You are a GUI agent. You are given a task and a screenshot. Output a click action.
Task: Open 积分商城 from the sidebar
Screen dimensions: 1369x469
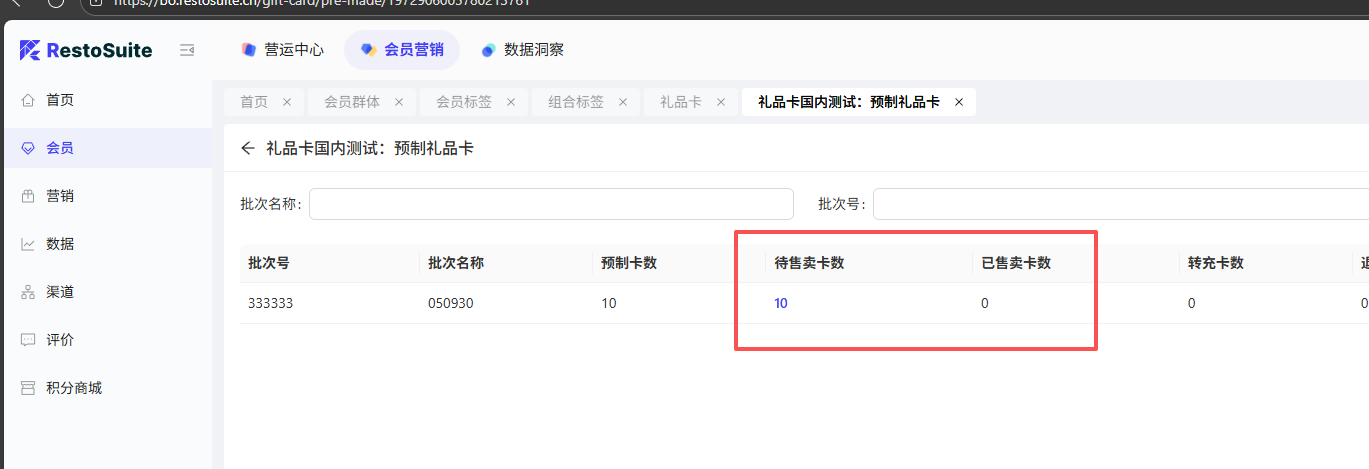(74, 388)
